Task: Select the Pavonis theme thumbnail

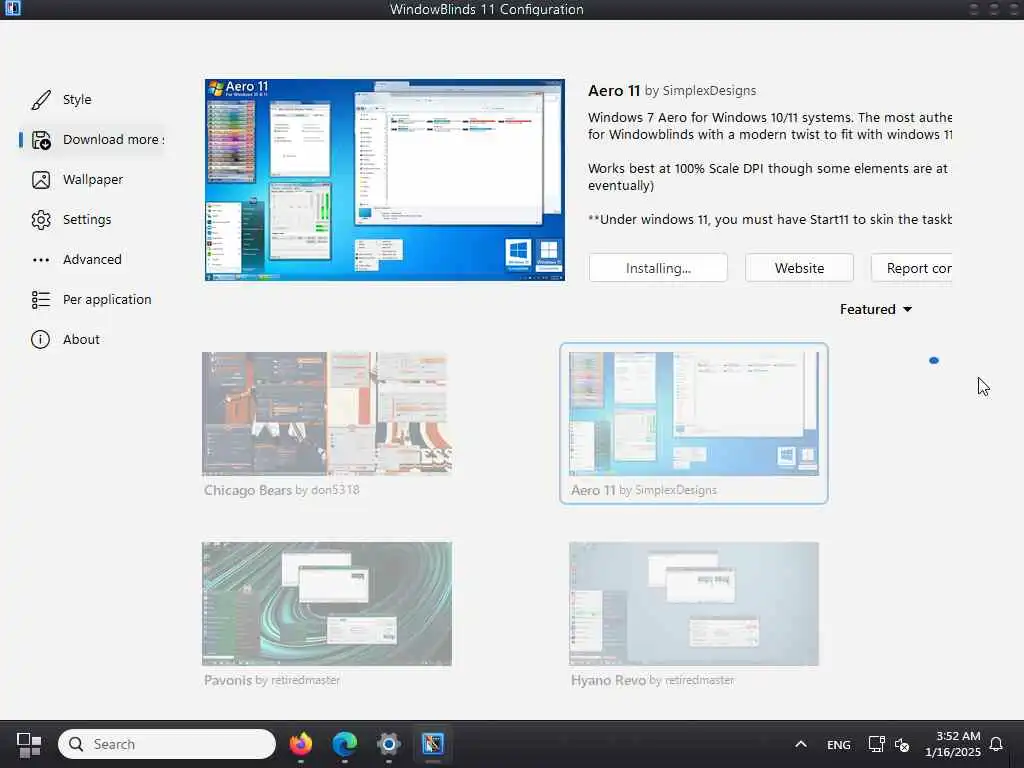Action: (327, 603)
